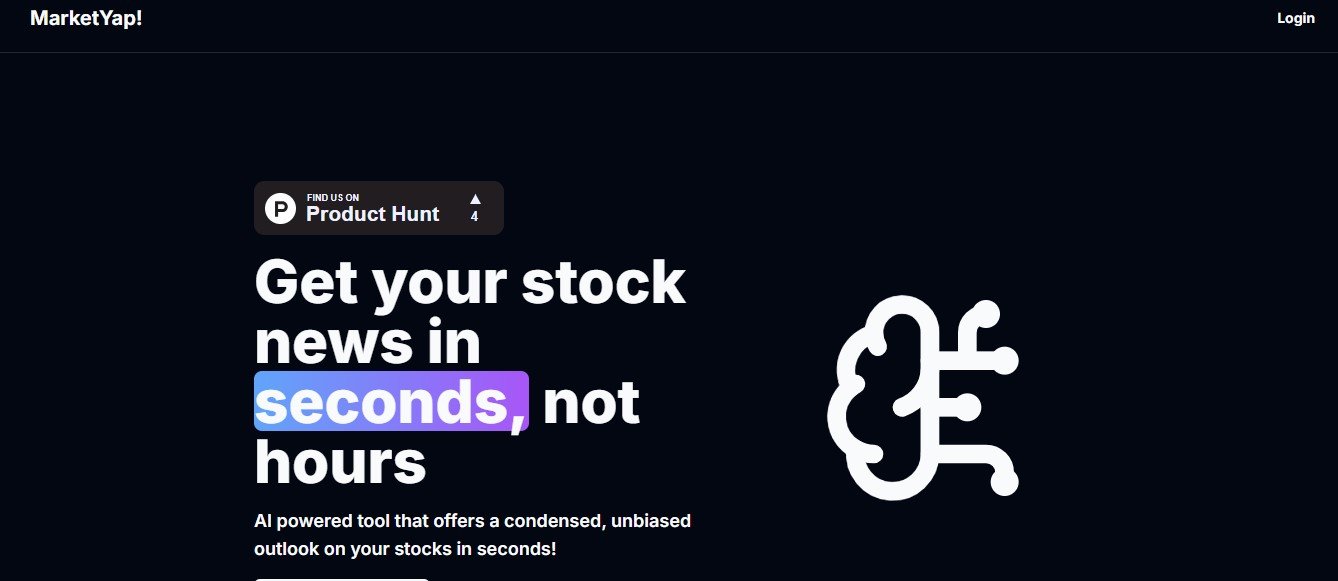Click the white button below the description
This screenshot has height=581, width=1338.
click(341, 577)
